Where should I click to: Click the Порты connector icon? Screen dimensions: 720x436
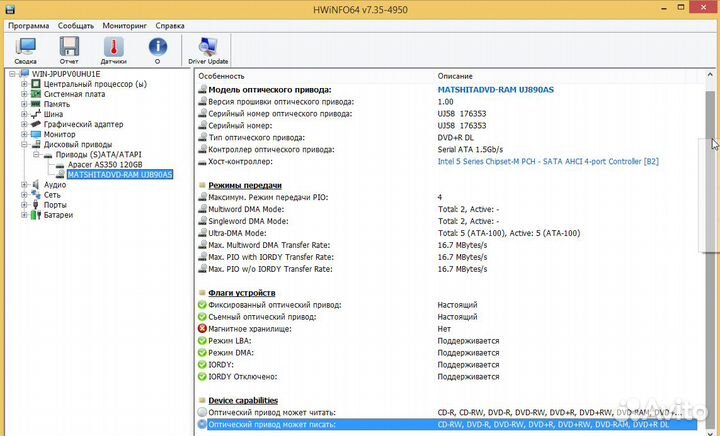click(36, 205)
